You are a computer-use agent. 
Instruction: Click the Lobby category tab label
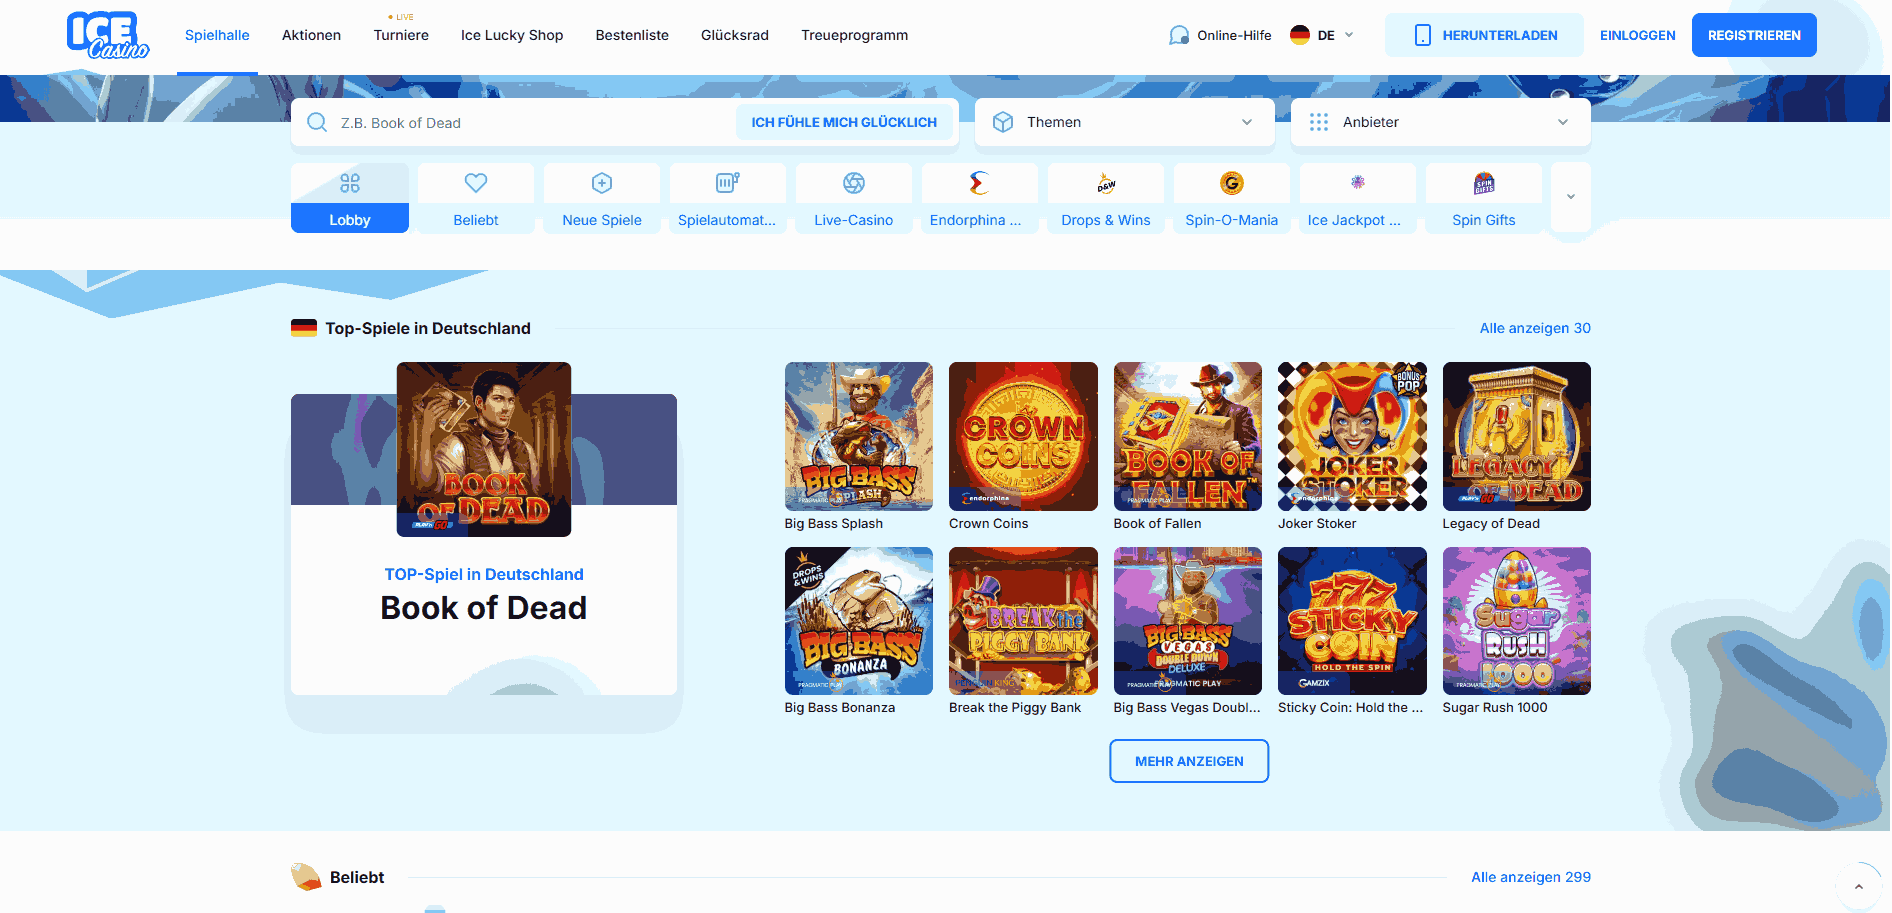(x=350, y=219)
